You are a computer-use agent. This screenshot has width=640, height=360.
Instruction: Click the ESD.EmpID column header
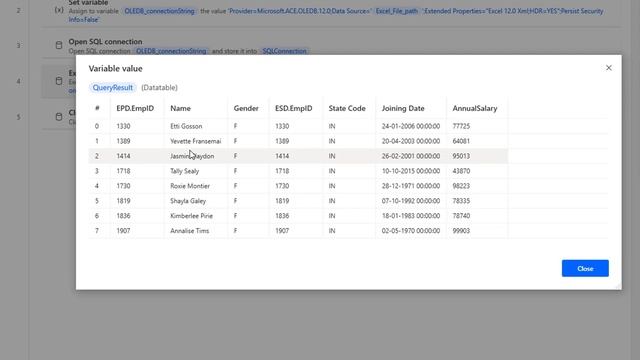click(x=293, y=108)
